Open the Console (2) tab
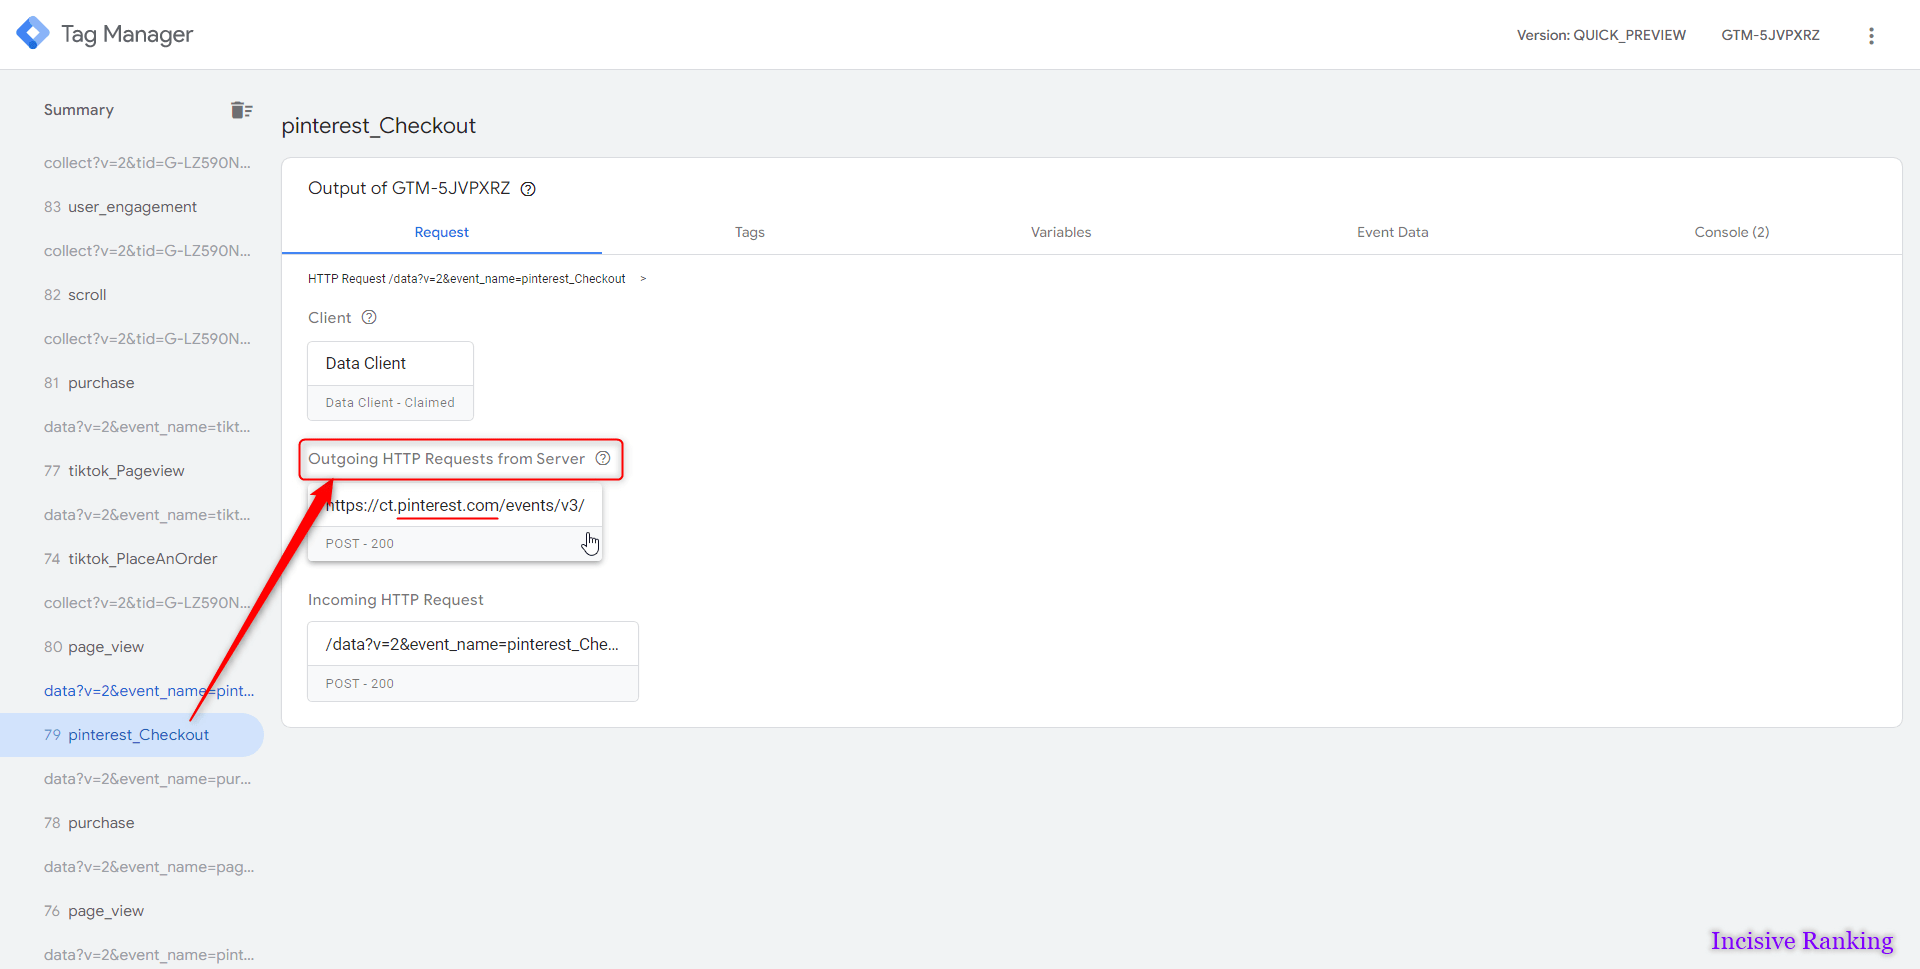The height and width of the screenshot is (969, 1920). pos(1732,232)
